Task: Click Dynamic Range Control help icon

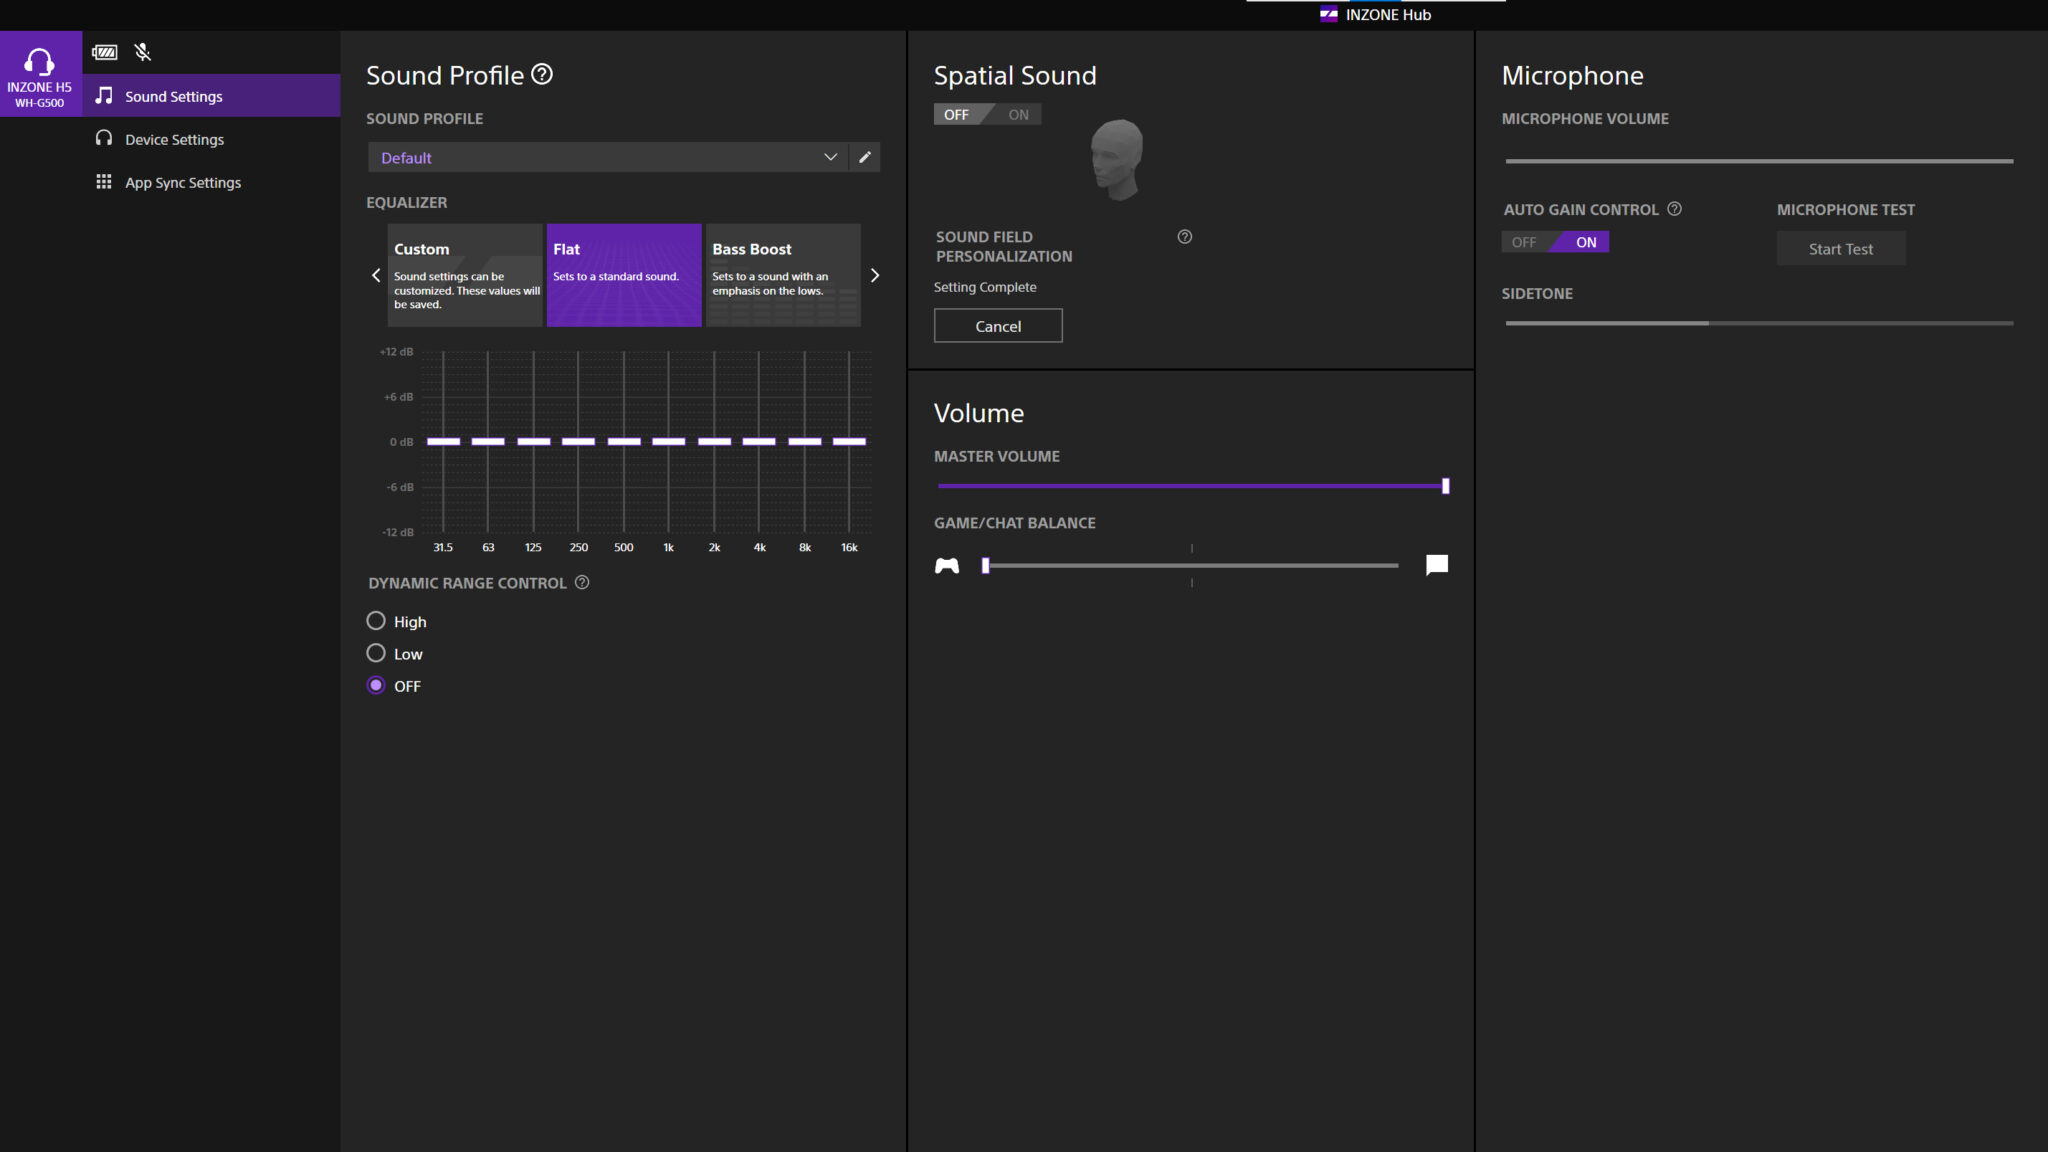Action: pyautogui.click(x=582, y=583)
